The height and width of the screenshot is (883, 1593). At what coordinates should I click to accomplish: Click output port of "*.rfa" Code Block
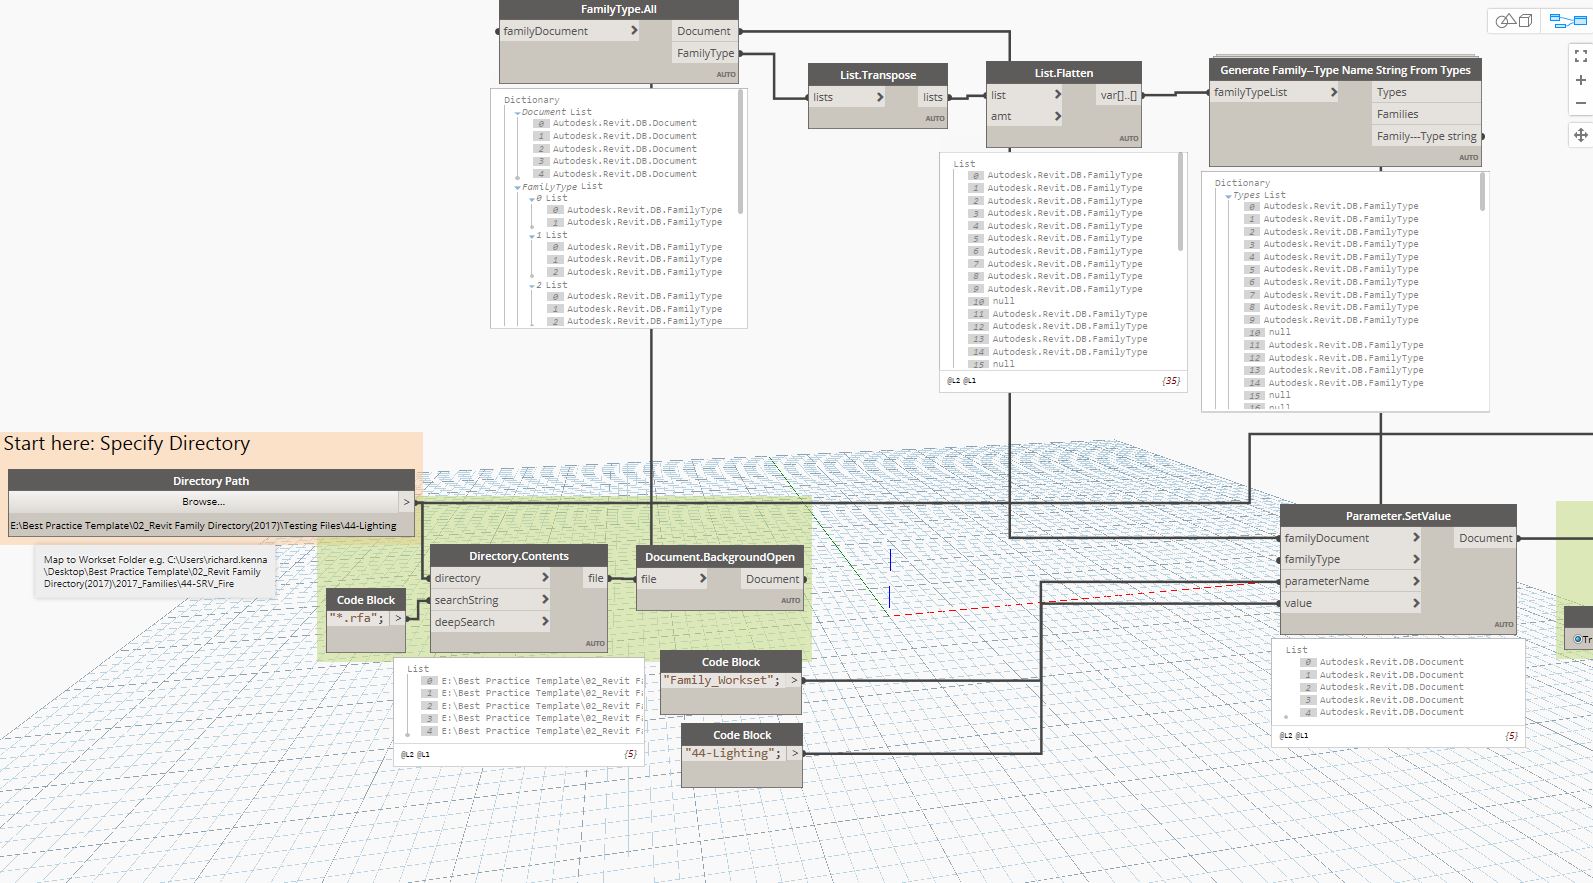(398, 618)
